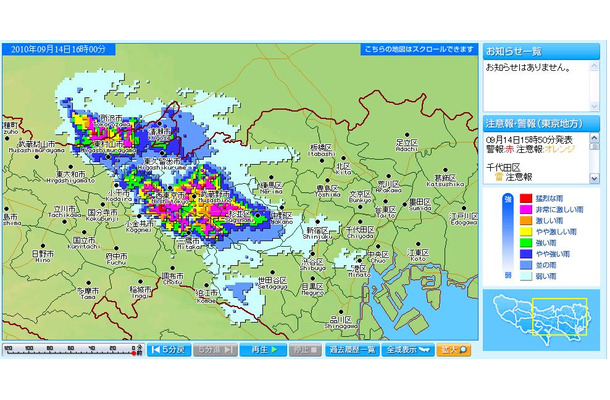Click the 墨田区 Sumida label on the map

[420, 205]
